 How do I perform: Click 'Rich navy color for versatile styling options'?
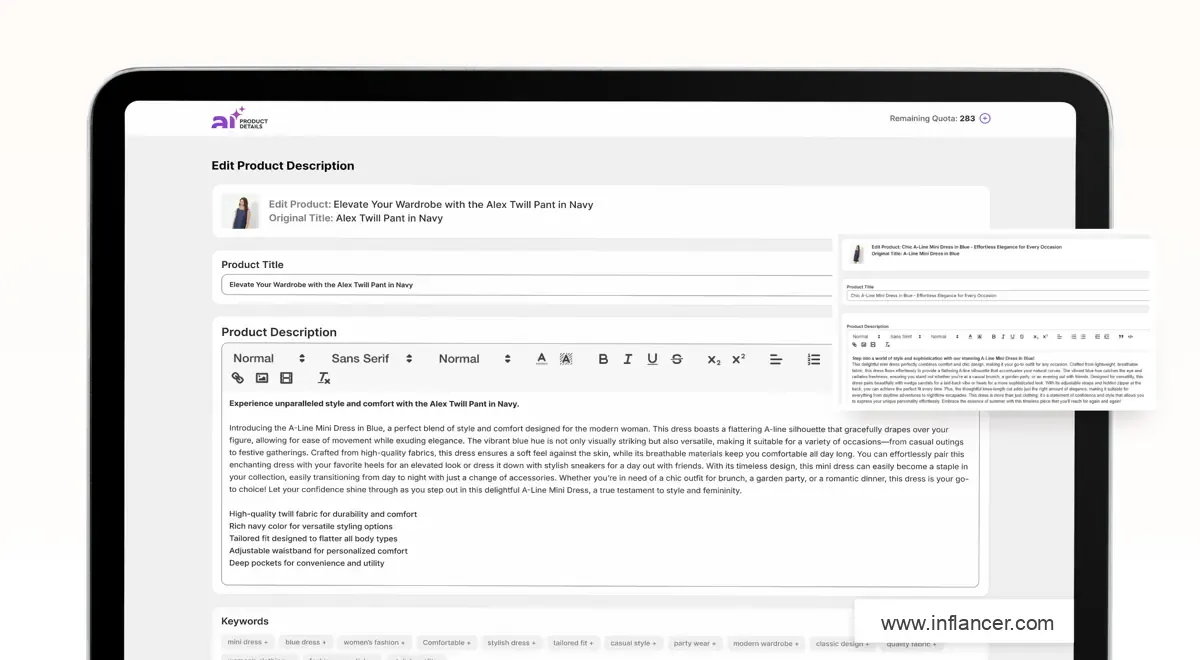(311, 526)
